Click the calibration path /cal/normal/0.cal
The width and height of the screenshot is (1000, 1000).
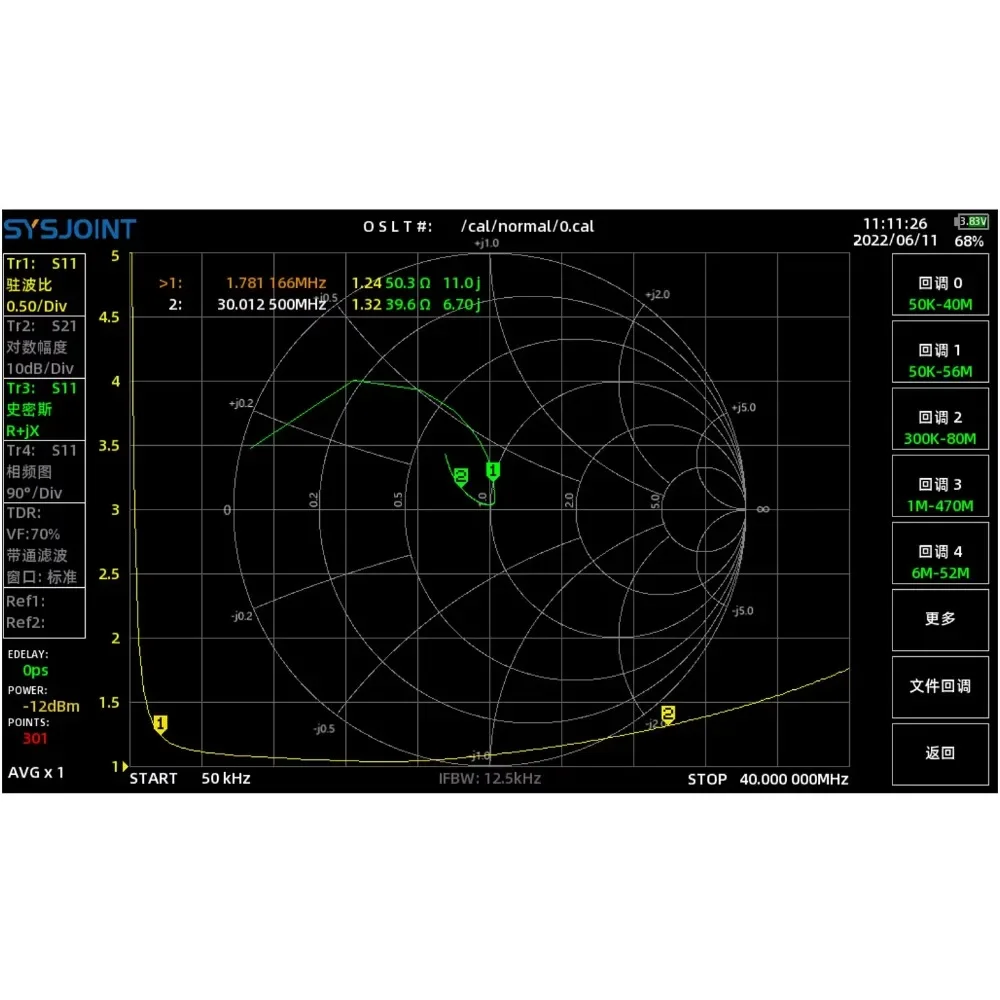pos(527,226)
